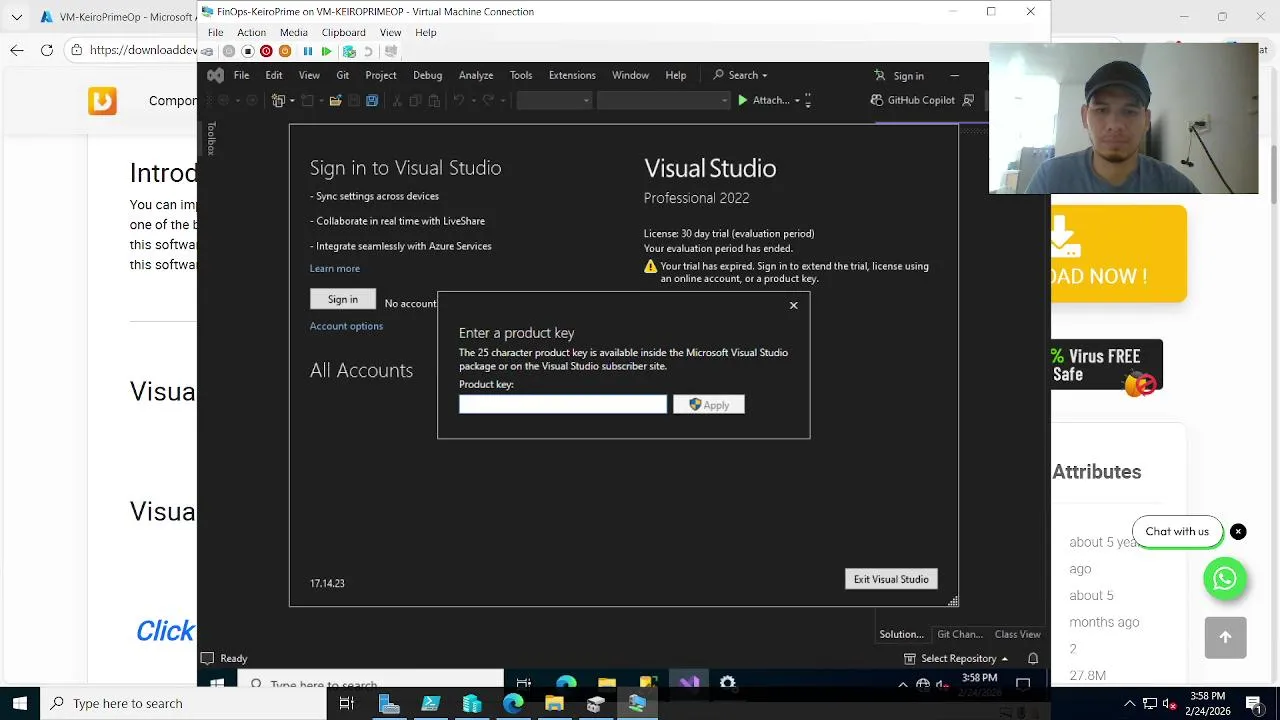Click the VM Connection Turn Off stop icon
The height and width of the screenshot is (720, 1280).
point(248,51)
